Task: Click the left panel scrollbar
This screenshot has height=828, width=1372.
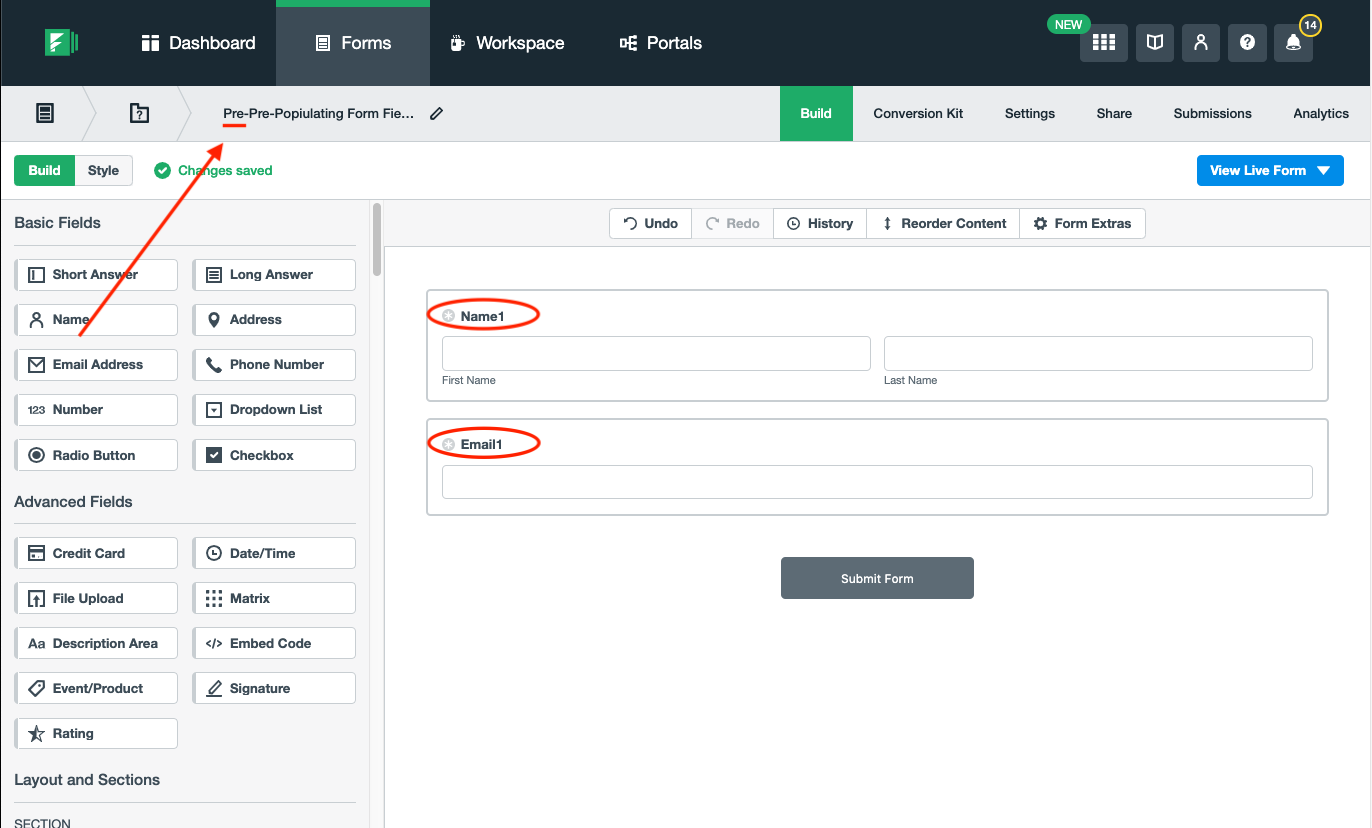Action: 377,240
